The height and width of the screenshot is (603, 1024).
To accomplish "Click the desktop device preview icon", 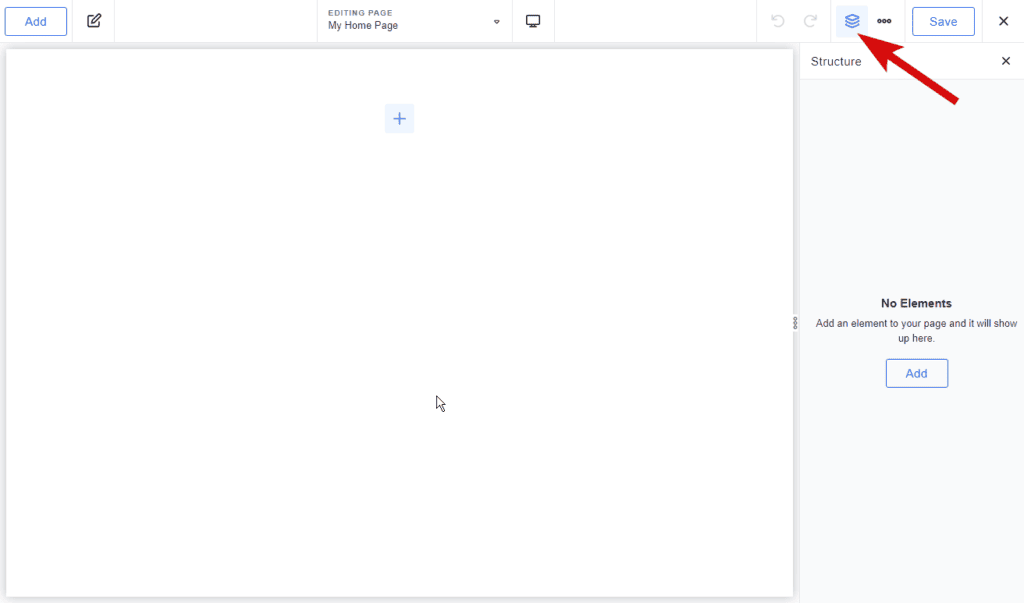I will coord(533,21).
